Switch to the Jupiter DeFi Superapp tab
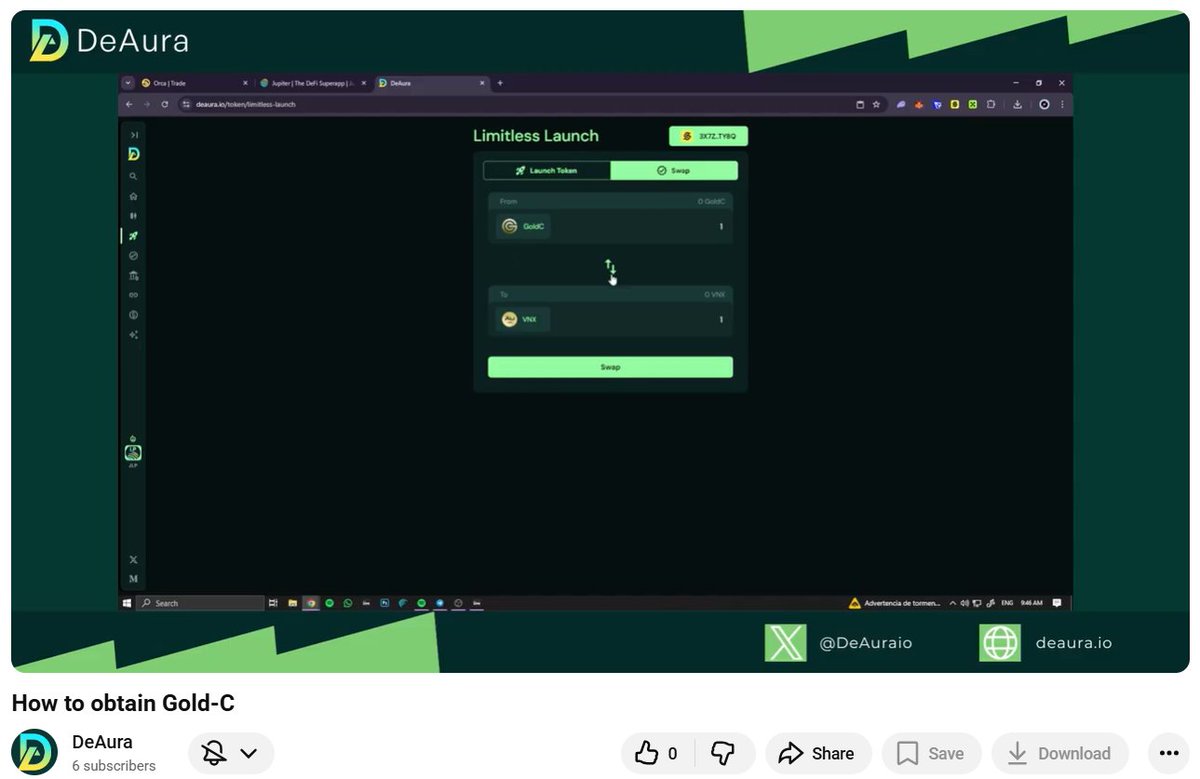 click(x=312, y=83)
